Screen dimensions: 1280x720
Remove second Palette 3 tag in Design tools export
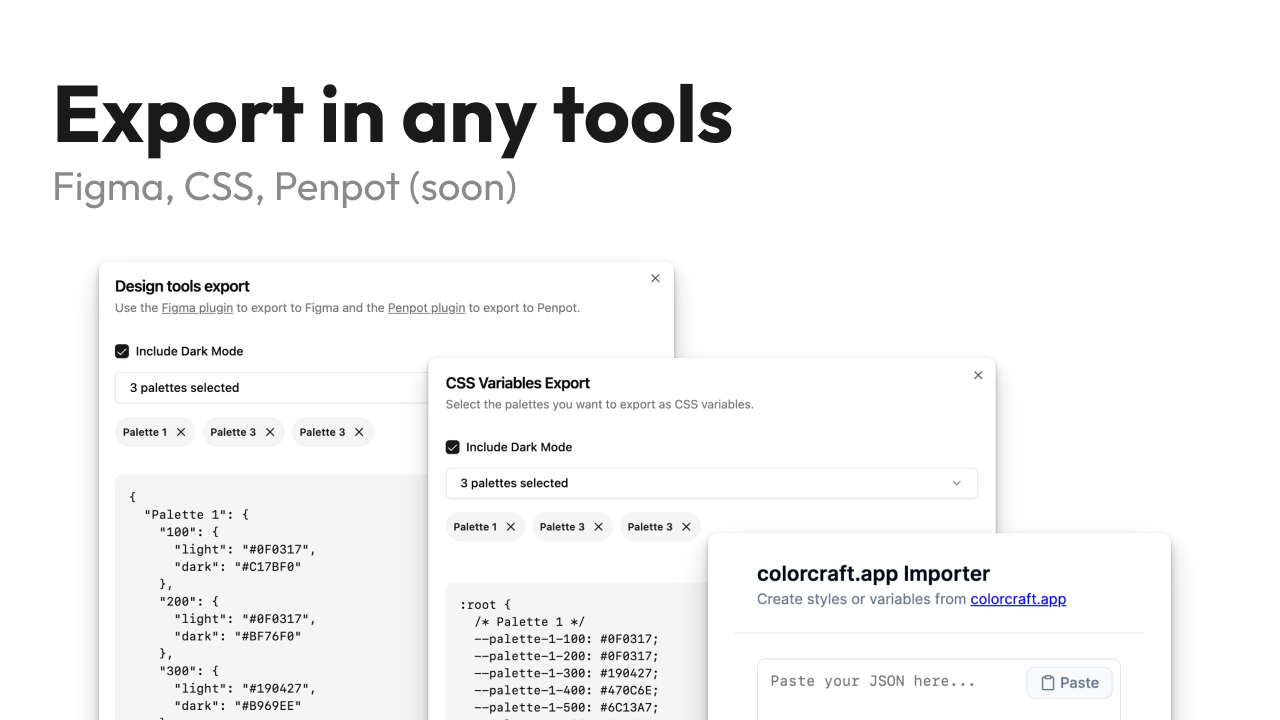pyautogui.click(x=359, y=432)
